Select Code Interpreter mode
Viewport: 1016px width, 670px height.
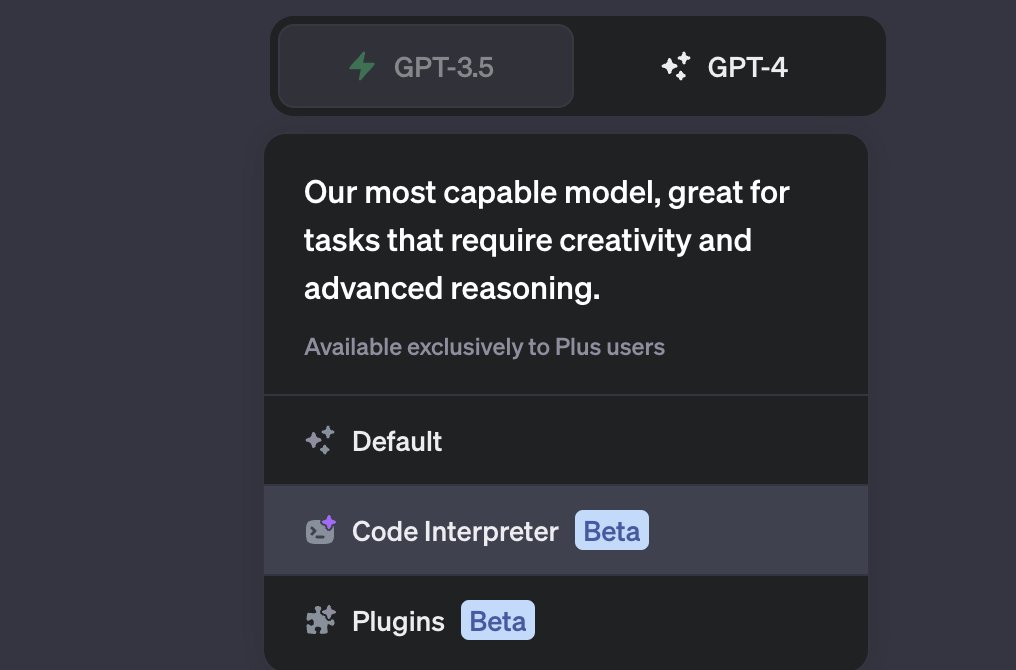566,531
